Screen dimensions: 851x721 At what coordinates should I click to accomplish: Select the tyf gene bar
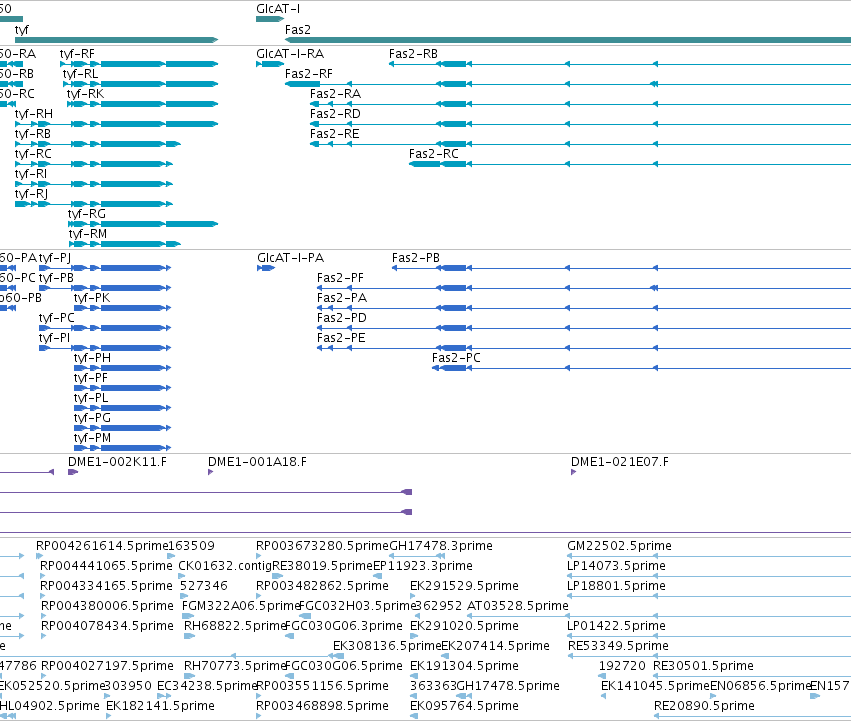coord(116,40)
